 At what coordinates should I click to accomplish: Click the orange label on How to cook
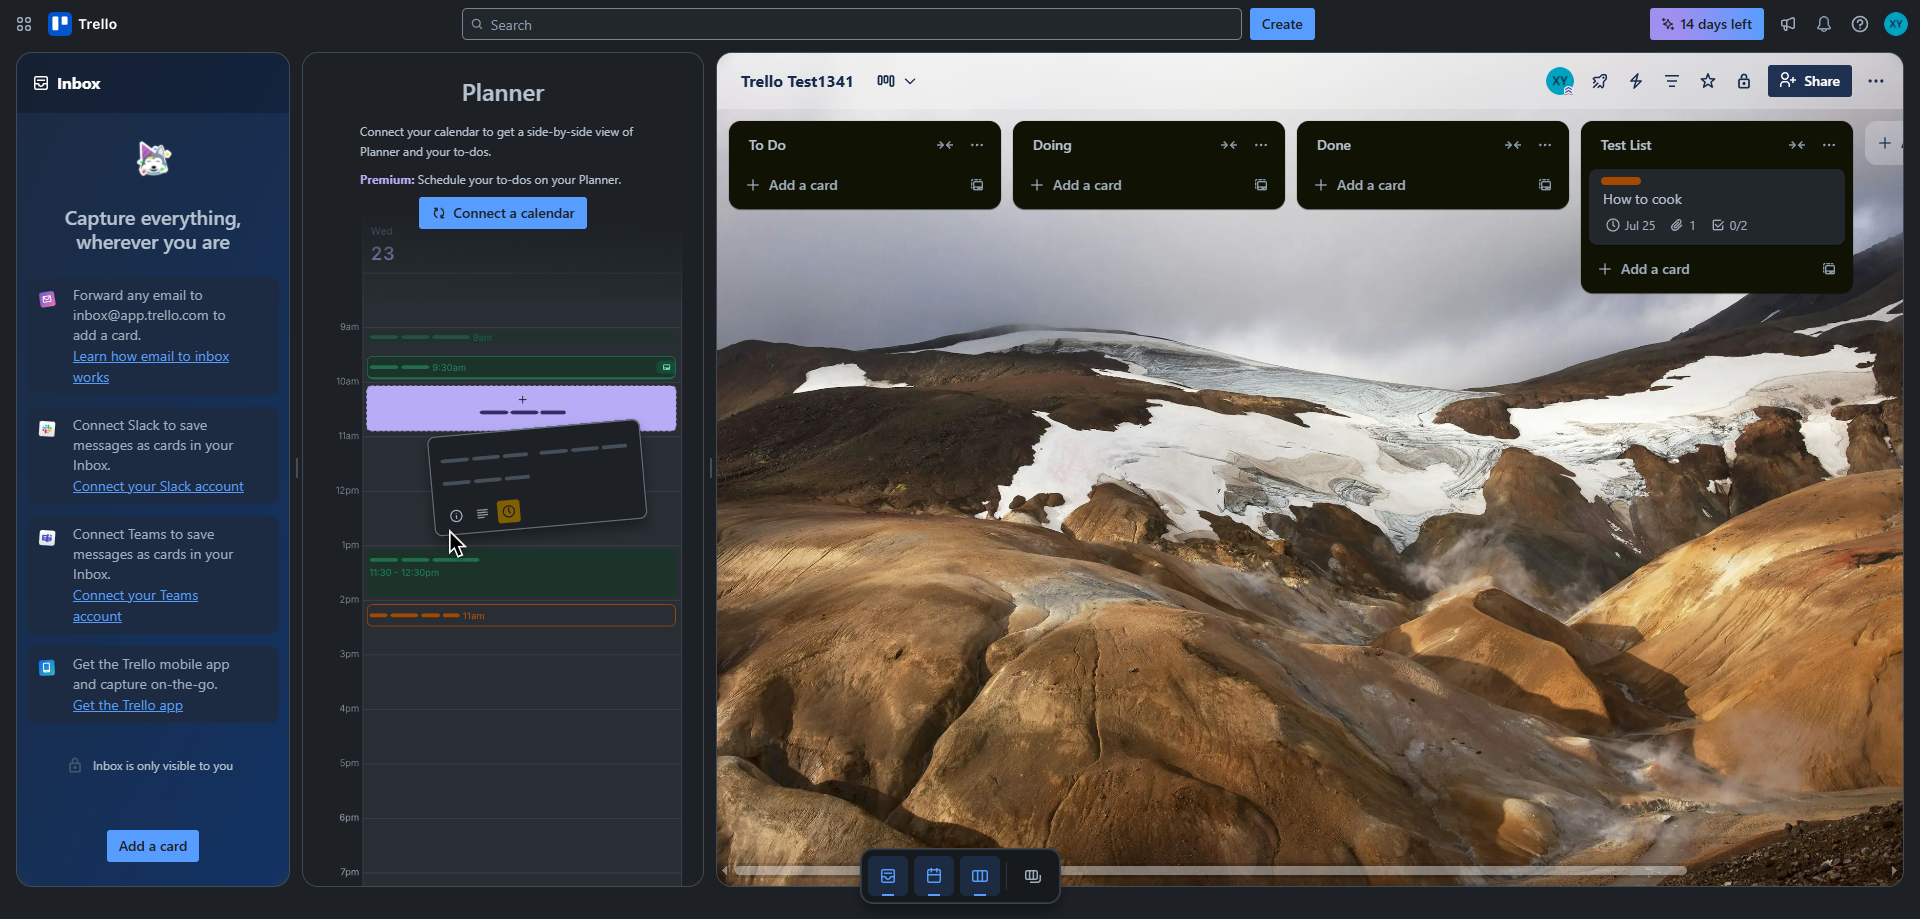coord(1621,181)
